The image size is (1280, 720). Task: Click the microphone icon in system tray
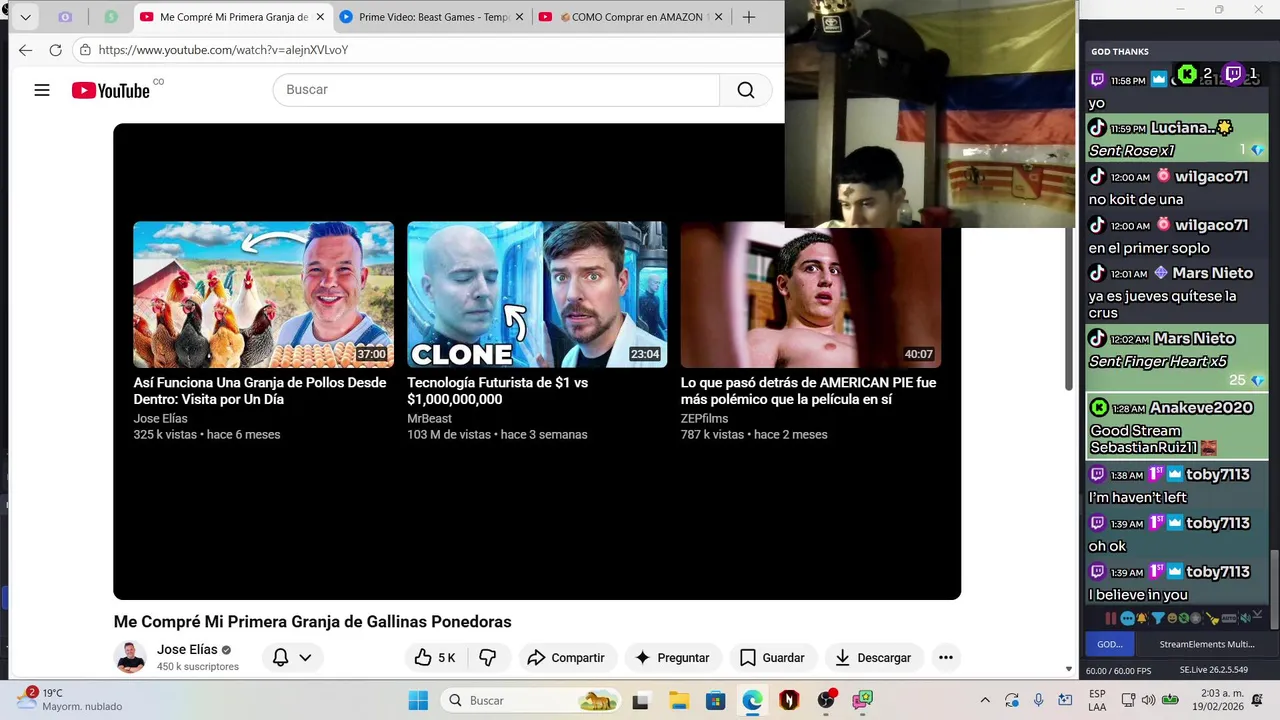(1039, 700)
